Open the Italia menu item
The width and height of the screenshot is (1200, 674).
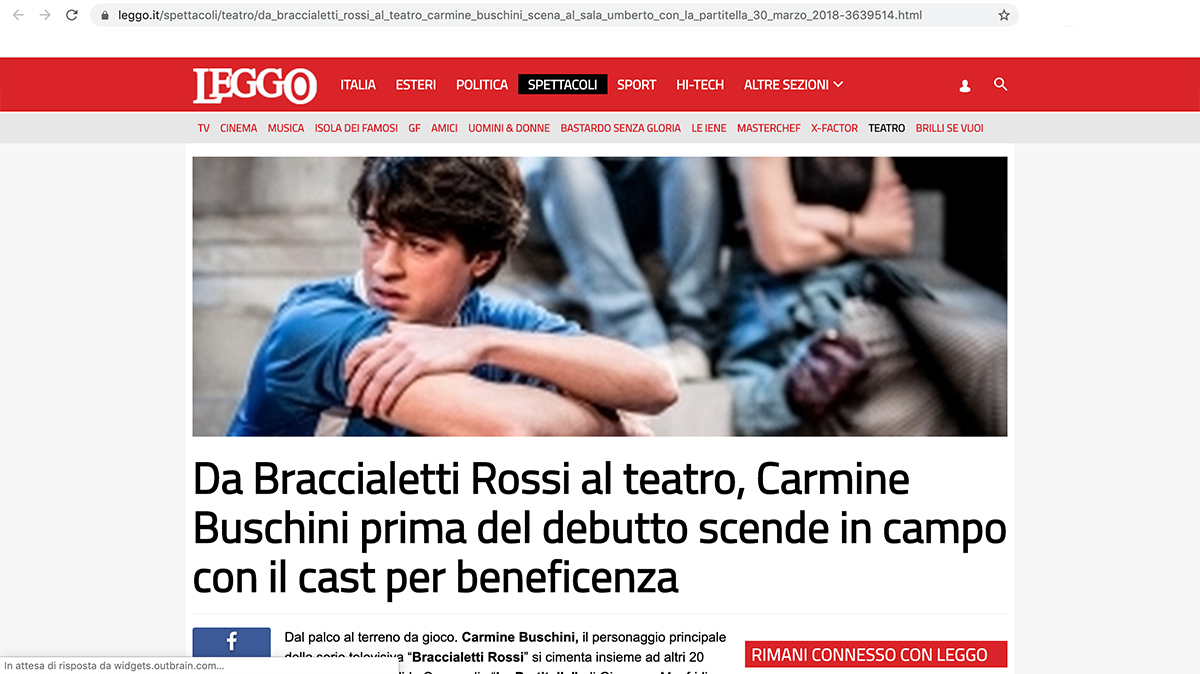tap(358, 85)
